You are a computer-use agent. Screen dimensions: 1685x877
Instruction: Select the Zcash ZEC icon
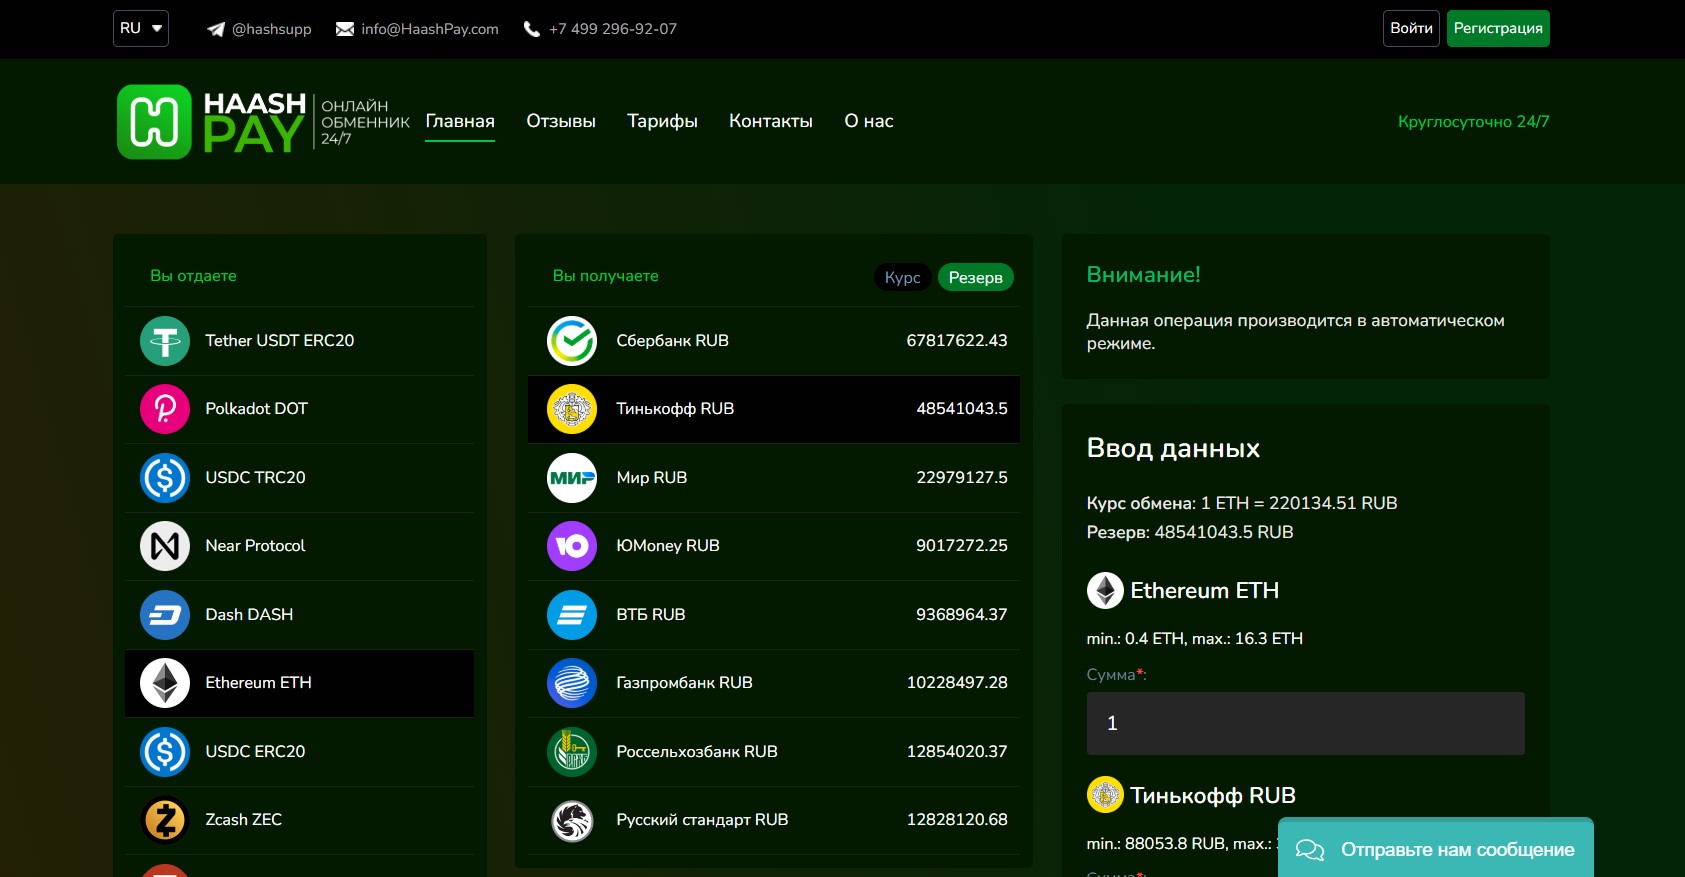165,820
